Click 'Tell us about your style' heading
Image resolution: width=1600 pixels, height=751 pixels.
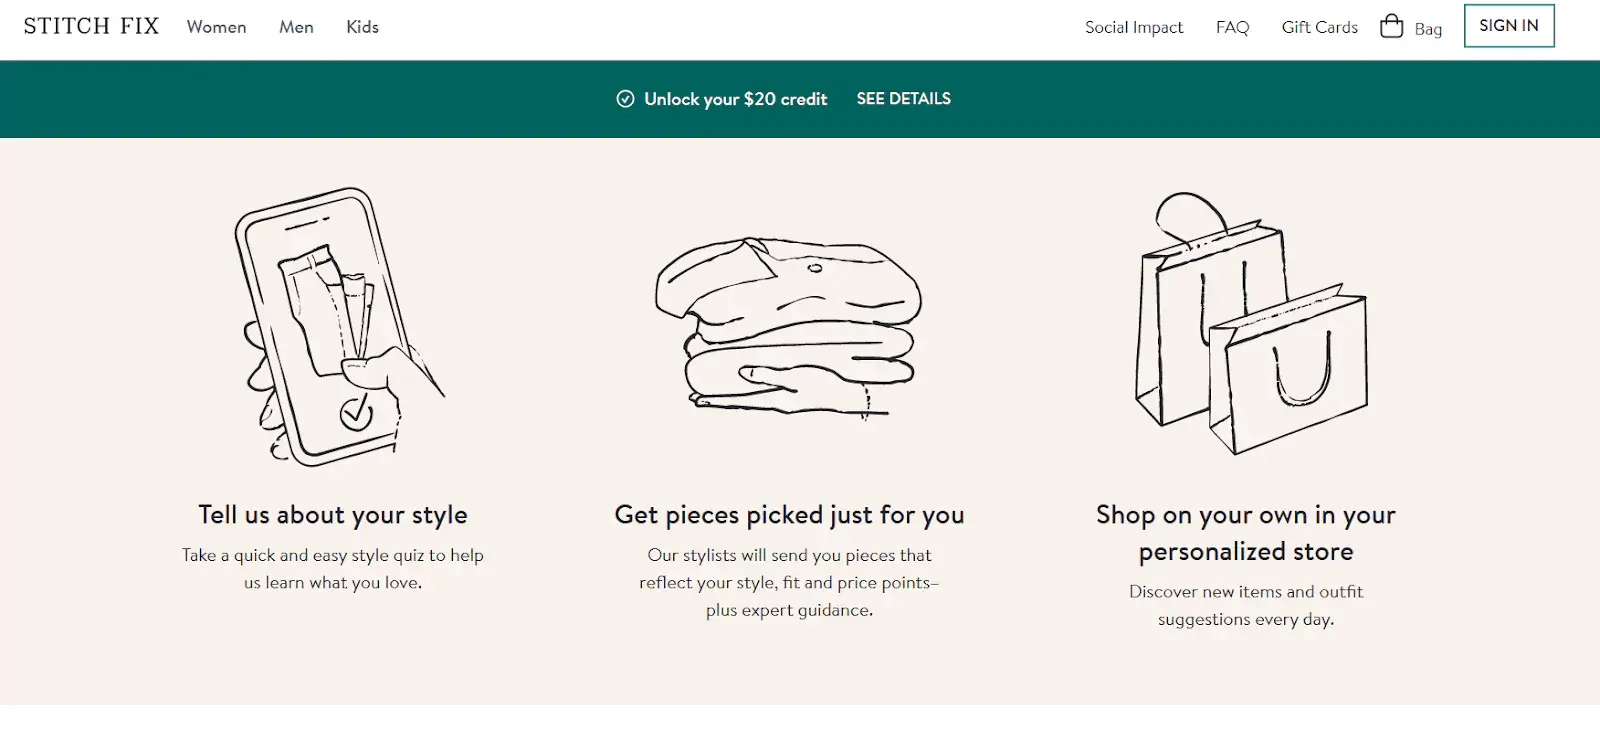pyautogui.click(x=333, y=515)
